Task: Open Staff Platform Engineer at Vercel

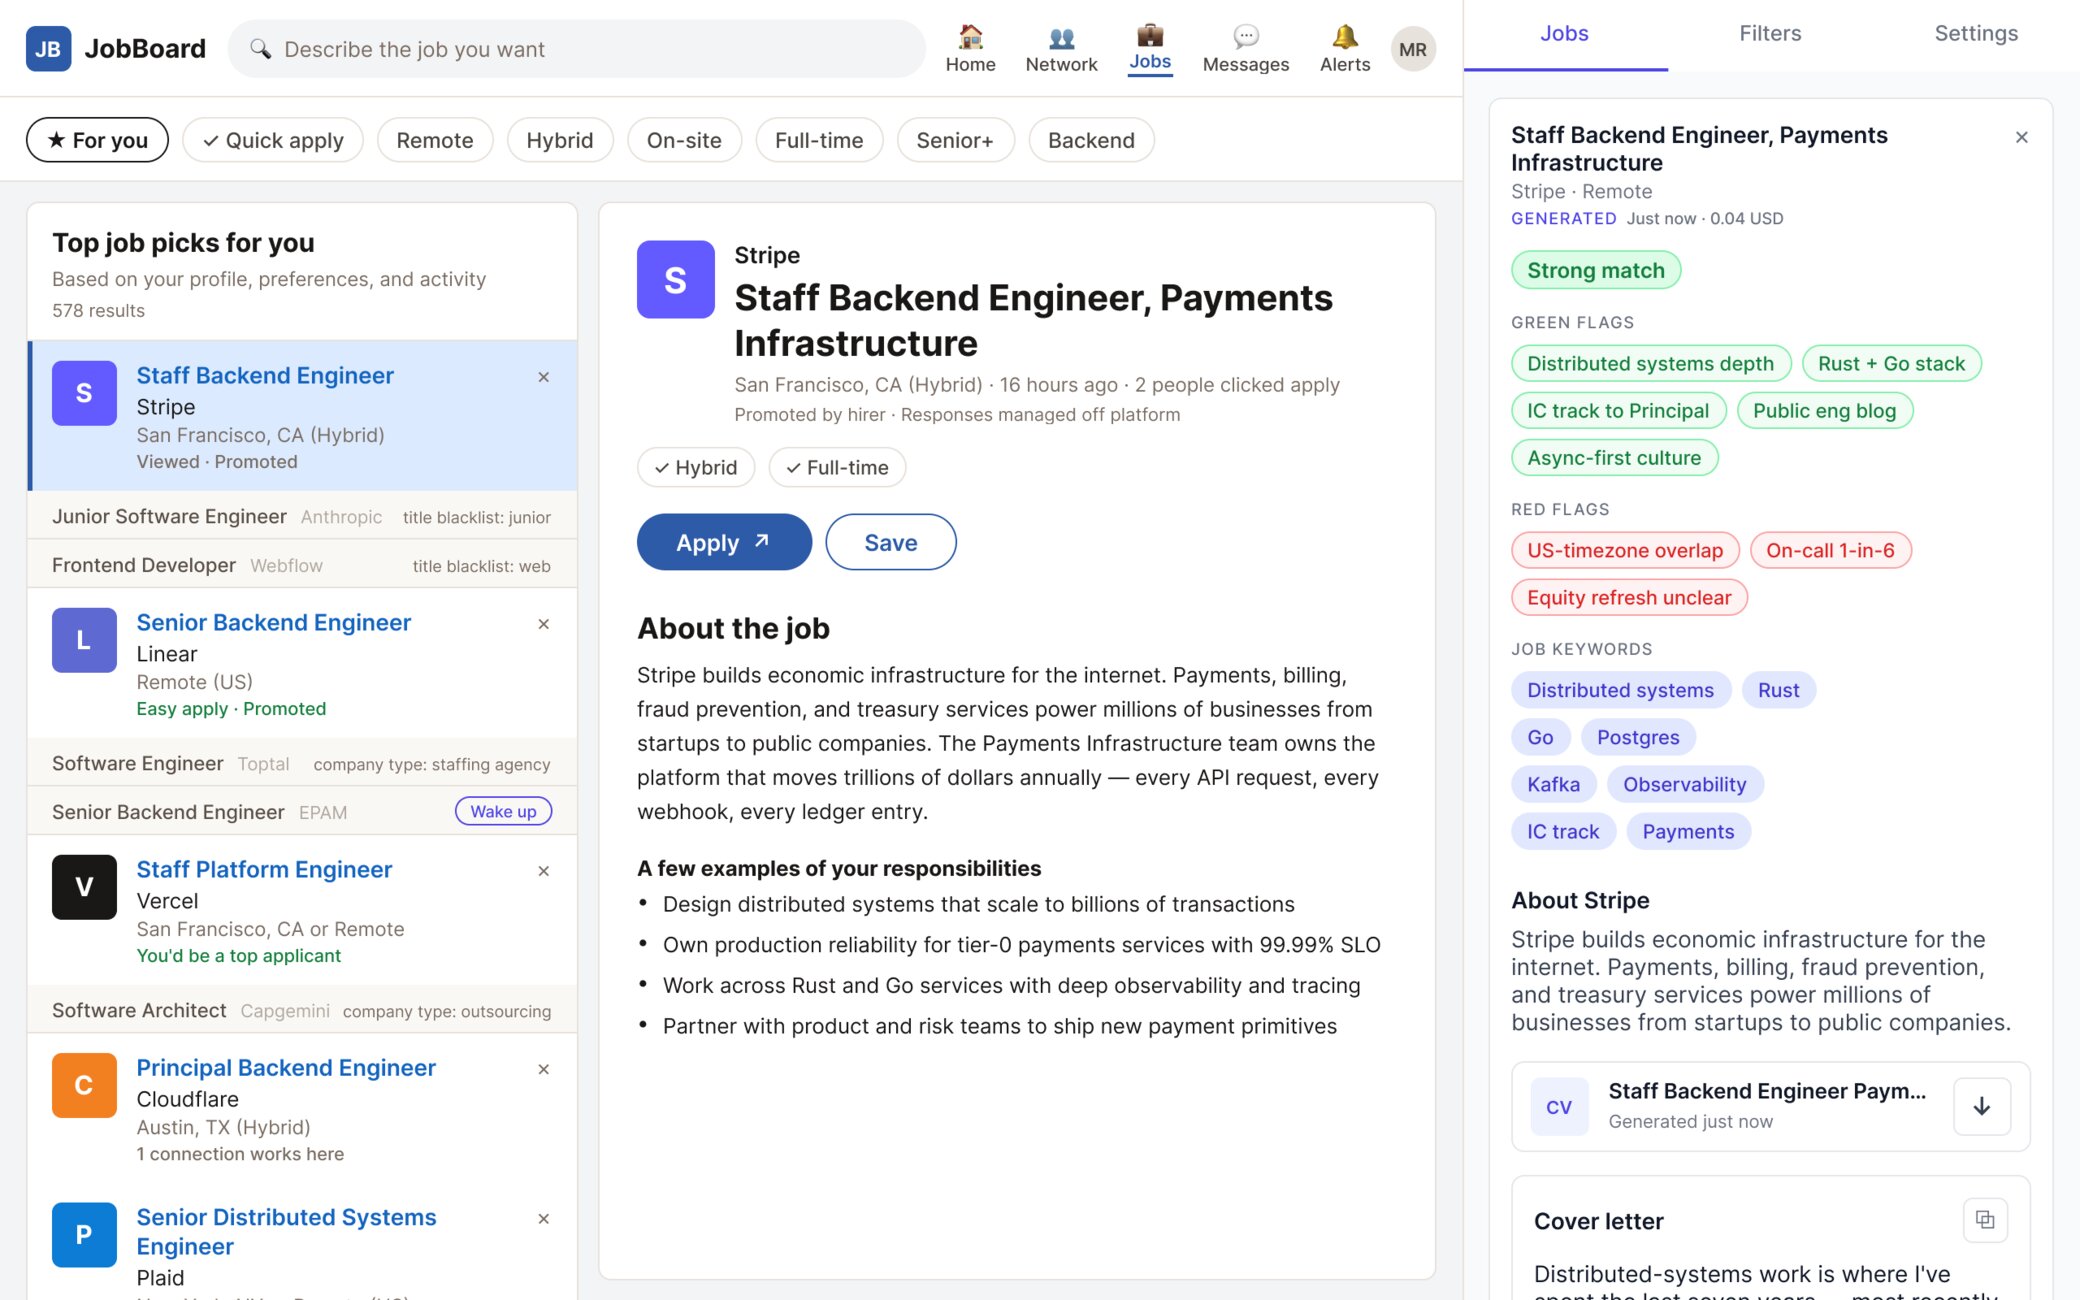Action: (x=264, y=869)
